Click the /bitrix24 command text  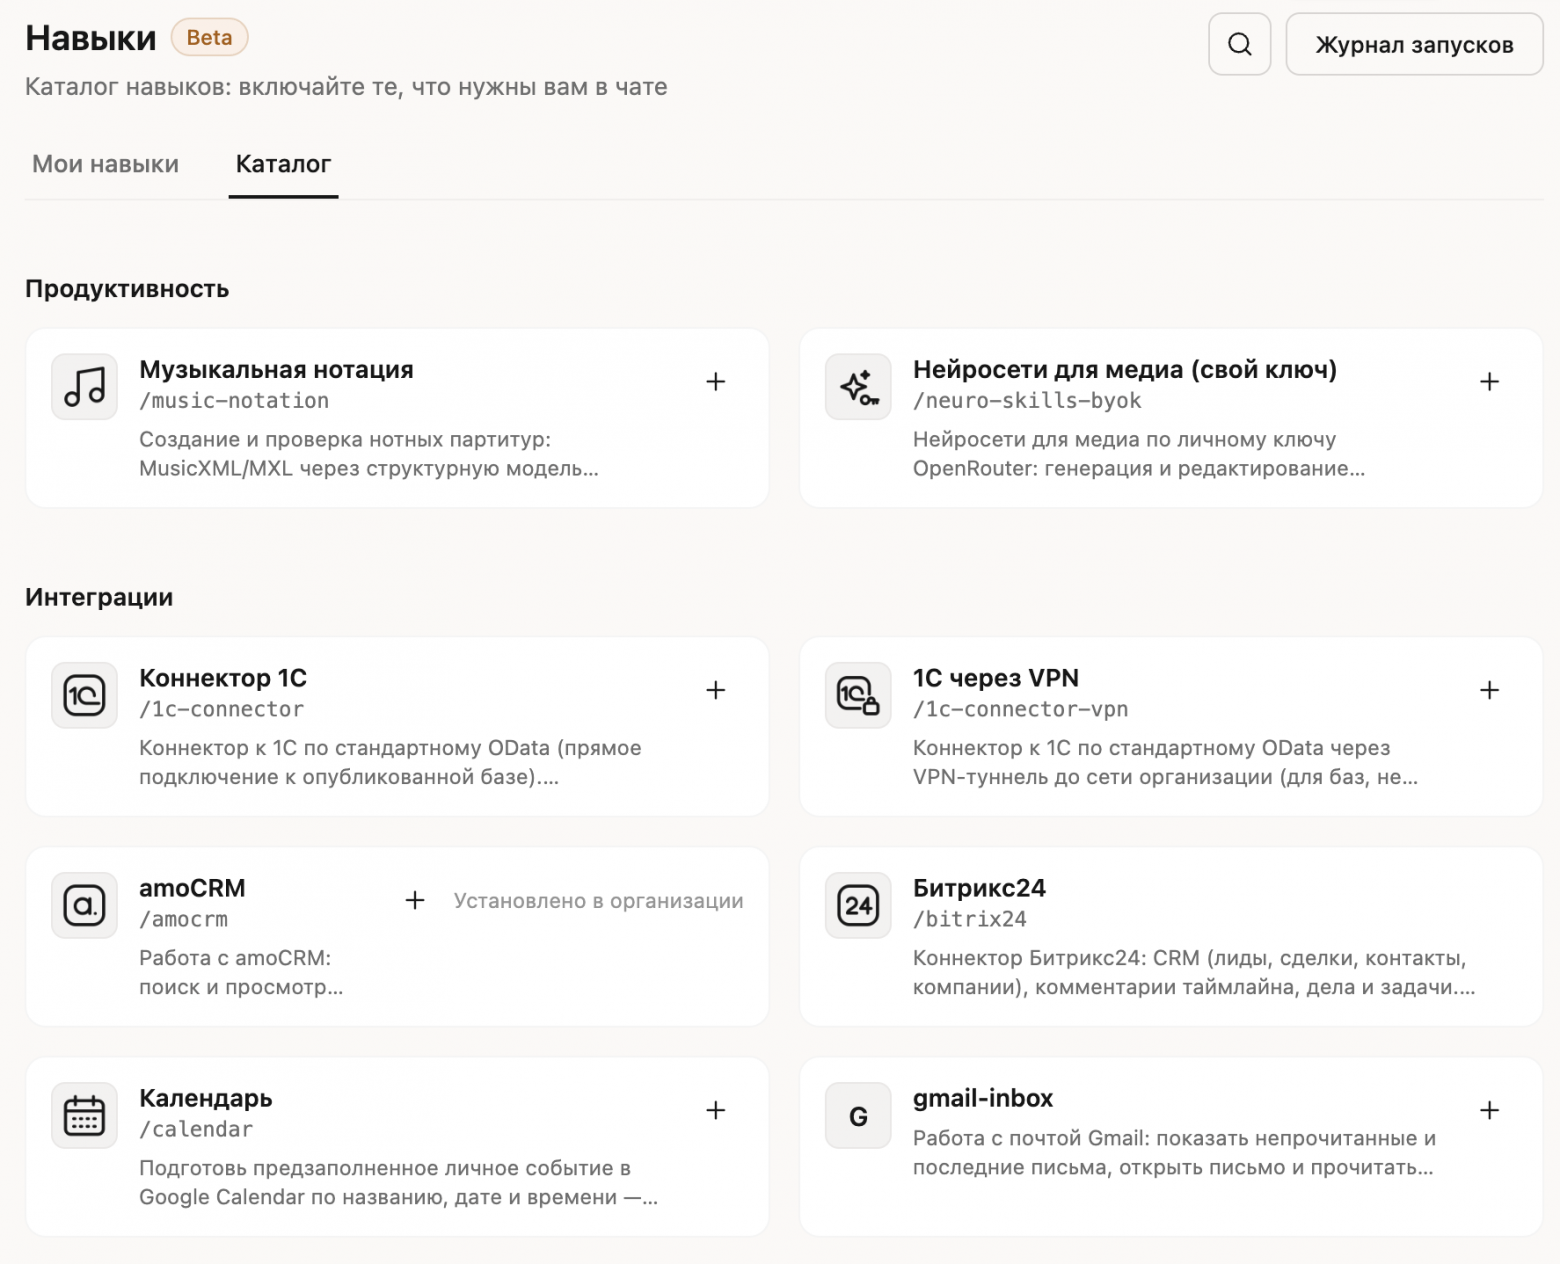pyautogui.click(x=970, y=920)
